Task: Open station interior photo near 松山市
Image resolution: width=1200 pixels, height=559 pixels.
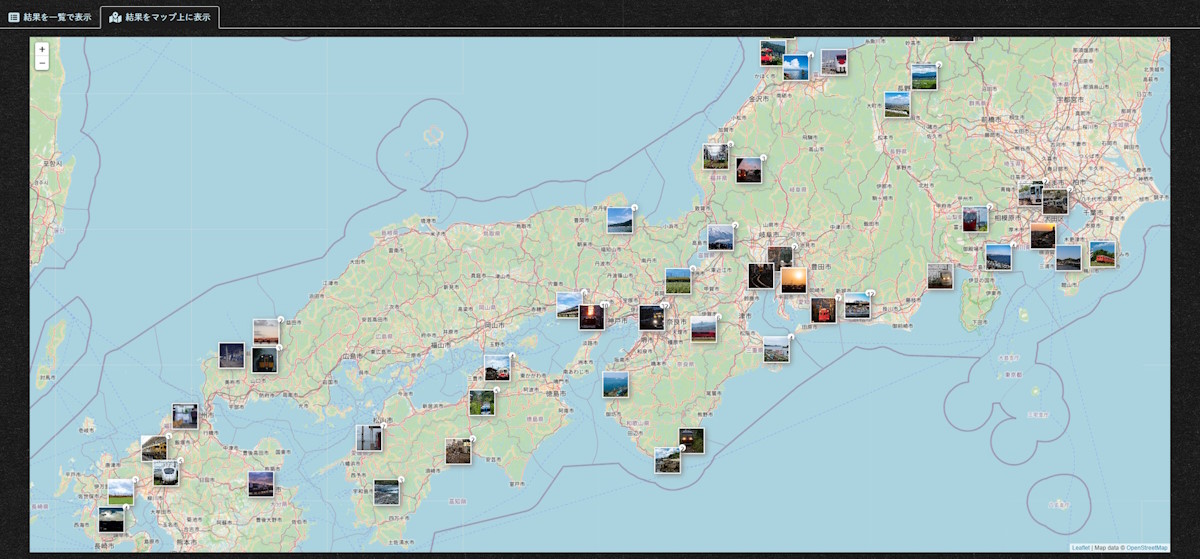Action: click(369, 438)
